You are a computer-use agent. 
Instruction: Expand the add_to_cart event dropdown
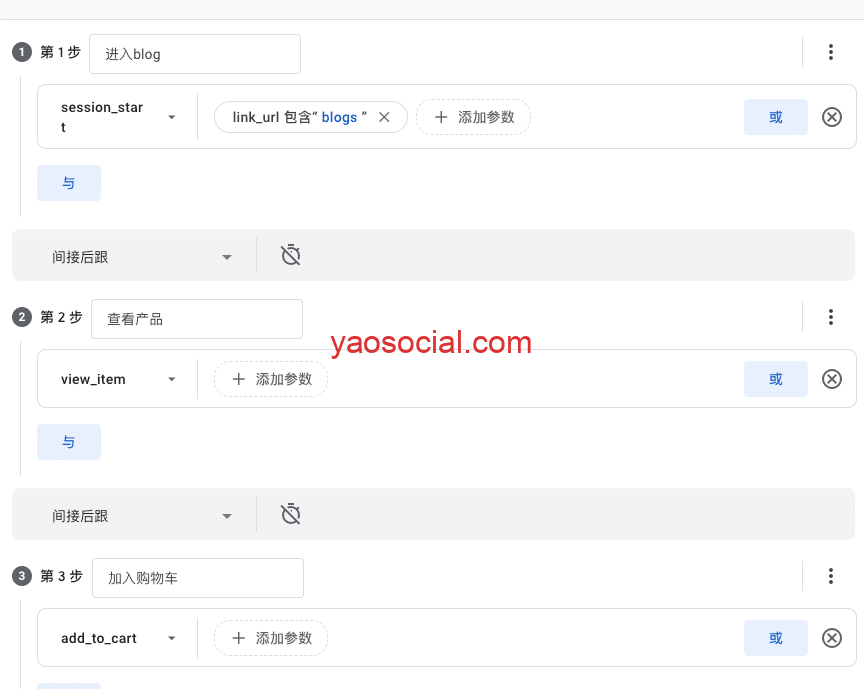pyautogui.click(x=171, y=638)
